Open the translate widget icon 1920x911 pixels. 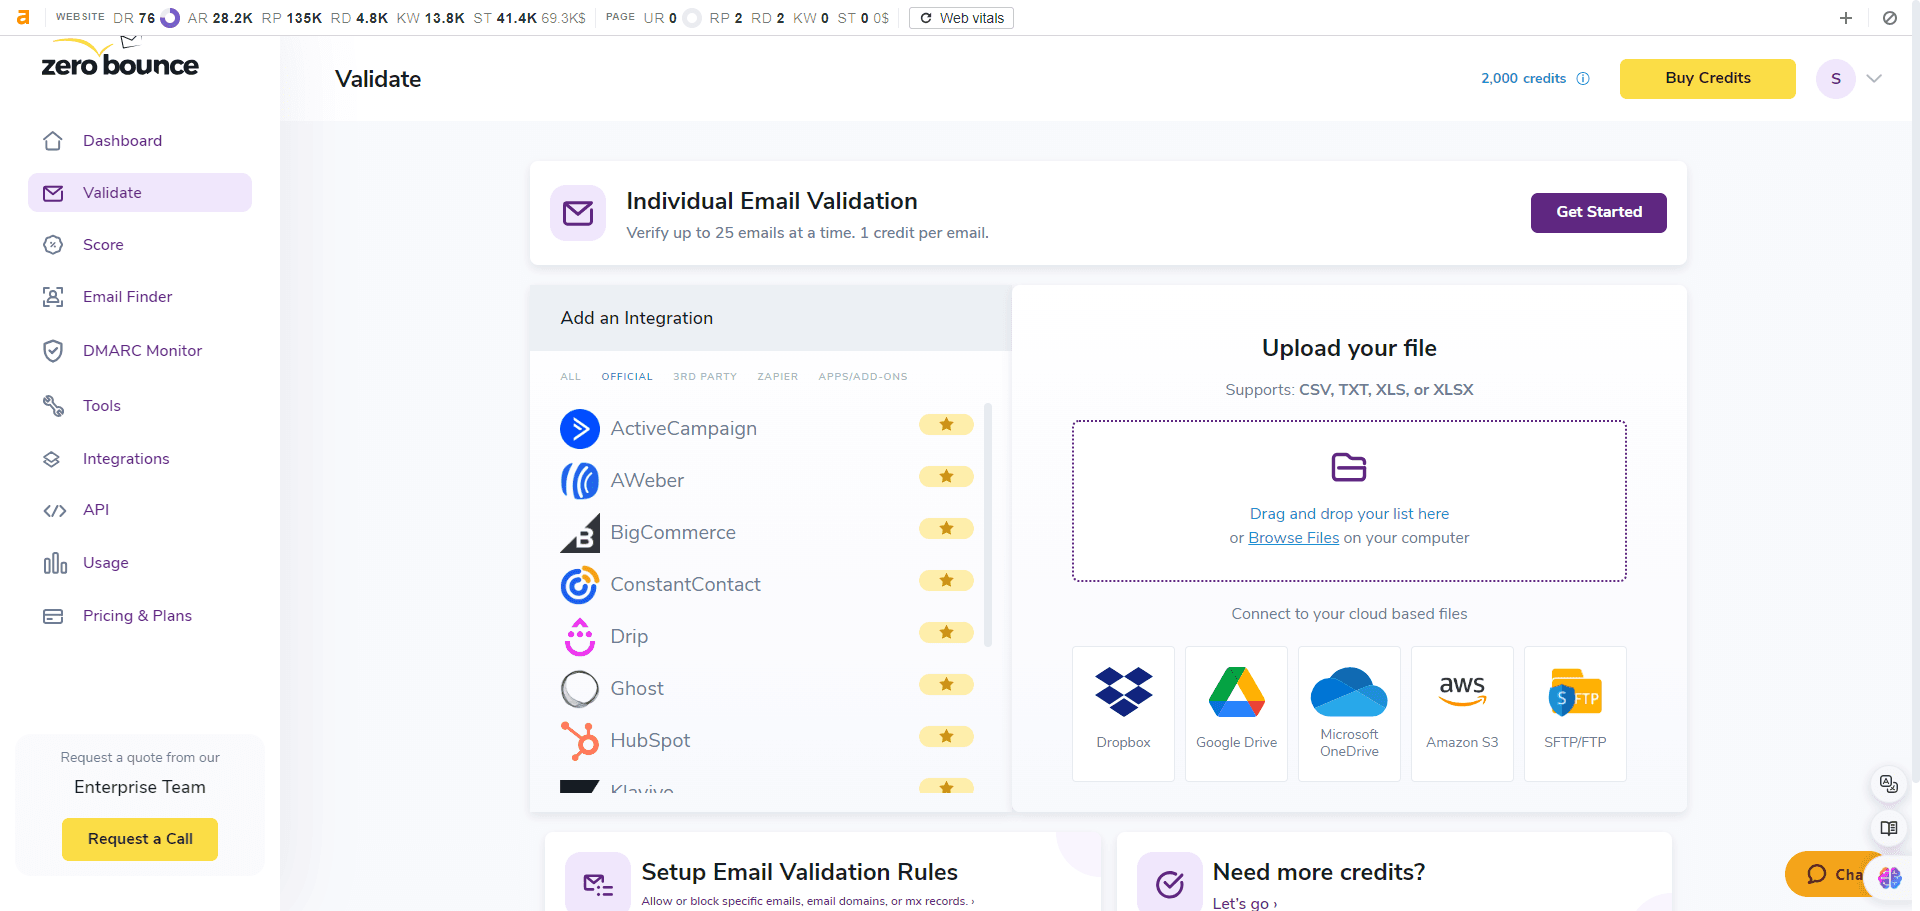[x=1888, y=784]
